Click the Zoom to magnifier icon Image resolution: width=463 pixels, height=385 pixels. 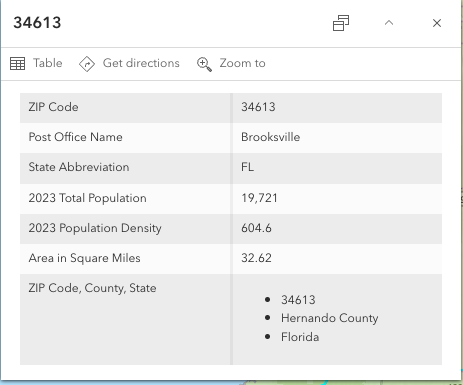coord(204,64)
